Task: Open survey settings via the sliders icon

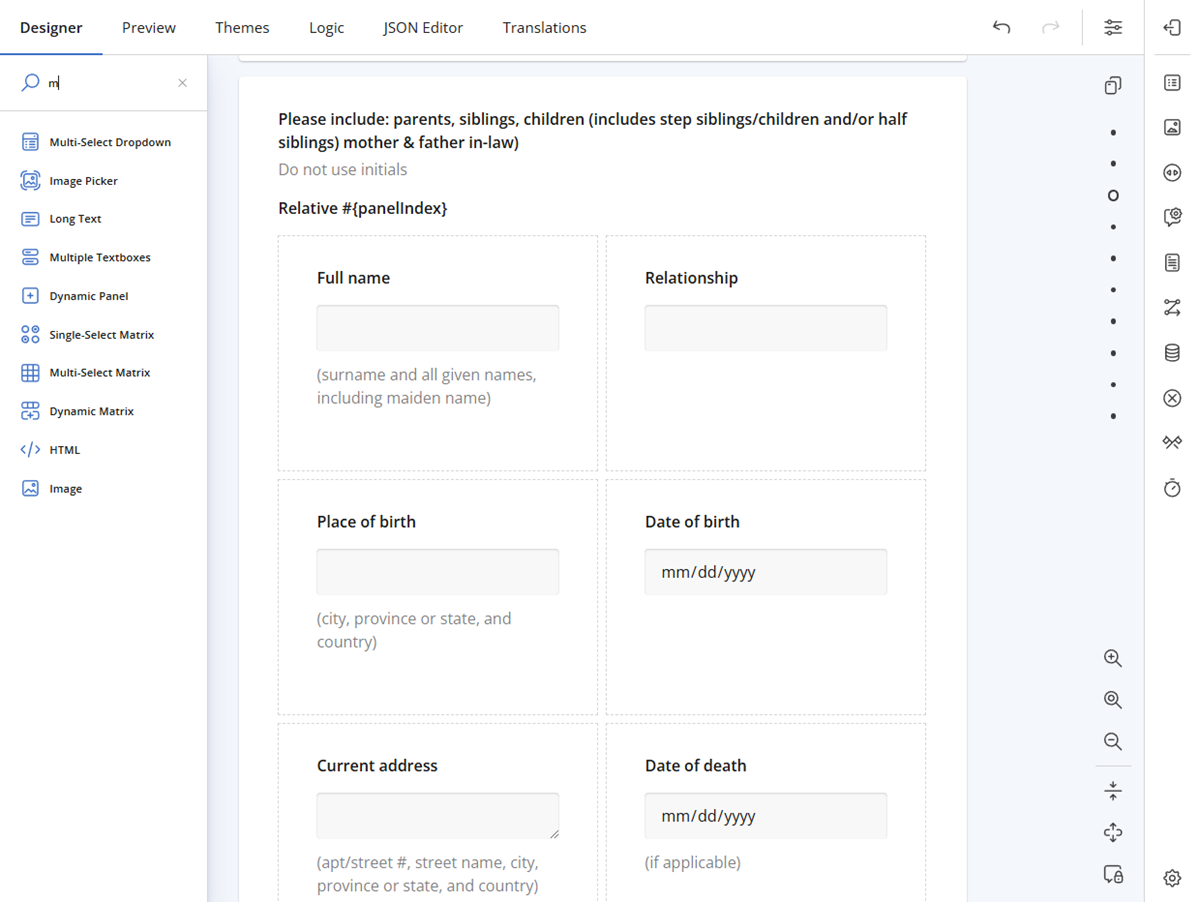Action: 1113,27
